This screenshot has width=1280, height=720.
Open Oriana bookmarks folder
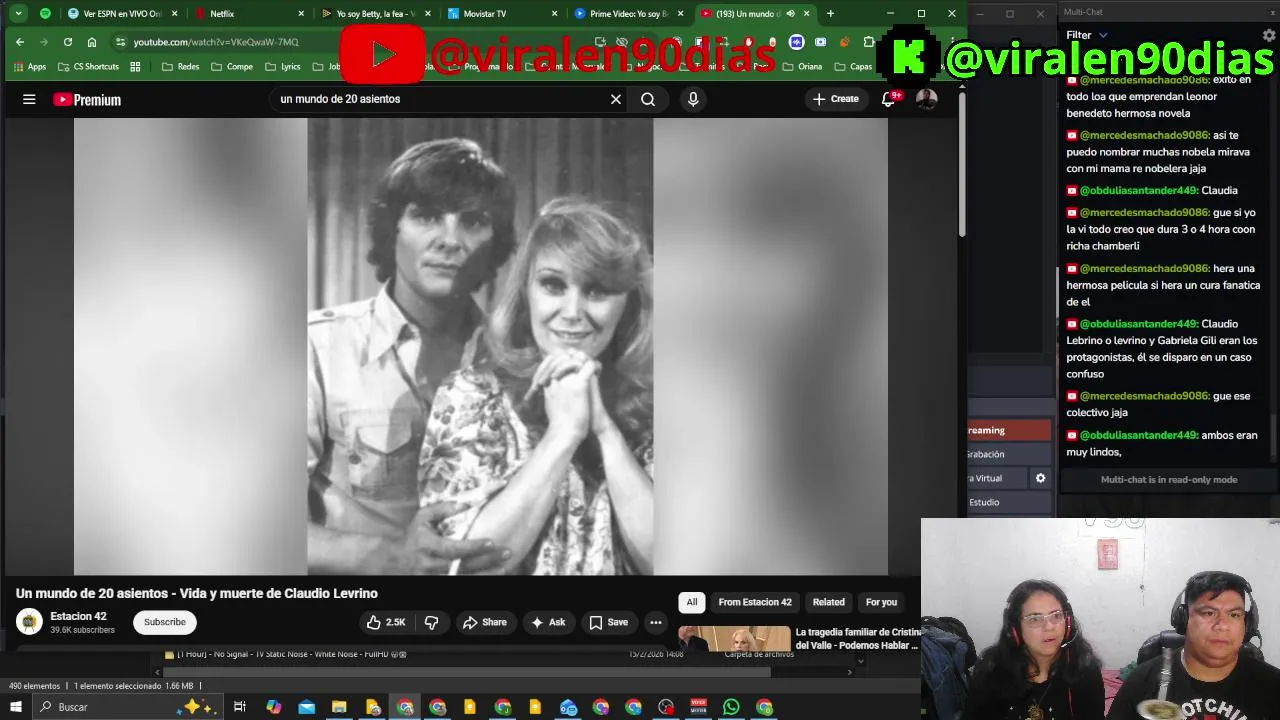[802, 67]
